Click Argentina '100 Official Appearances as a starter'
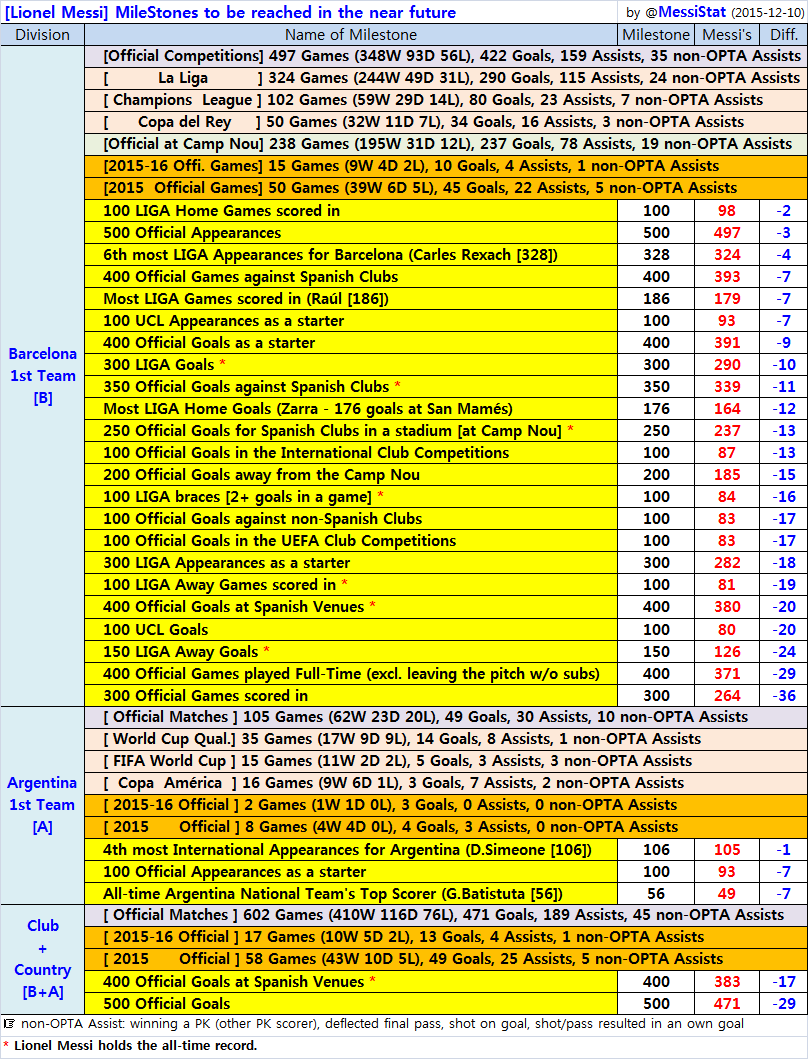The height and width of the screenshot is (1059, 808). pyautogui.click(x=351, y=872)
